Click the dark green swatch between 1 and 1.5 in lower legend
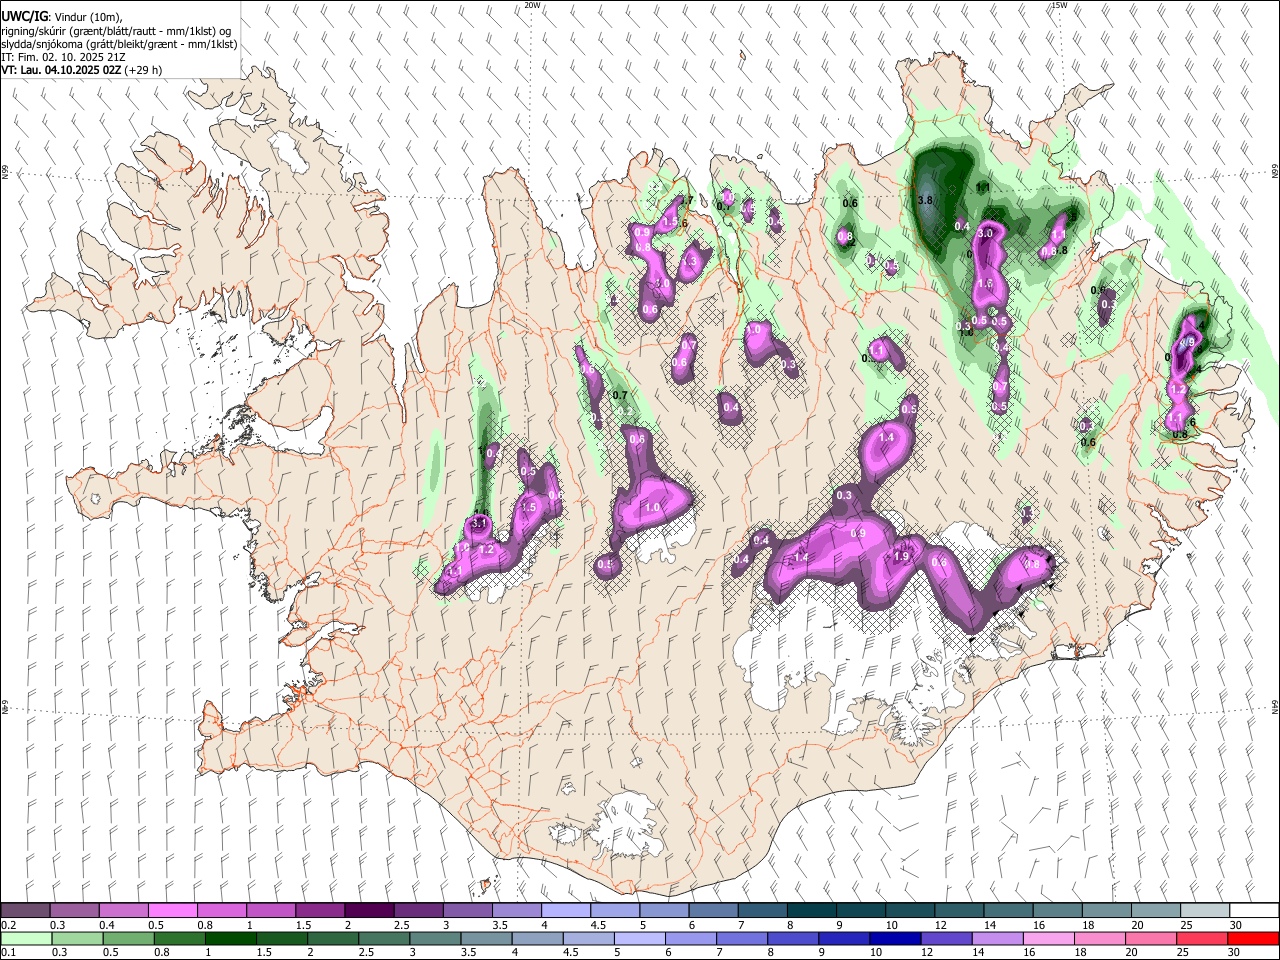The image size is (1280, 960). point(230,938)
